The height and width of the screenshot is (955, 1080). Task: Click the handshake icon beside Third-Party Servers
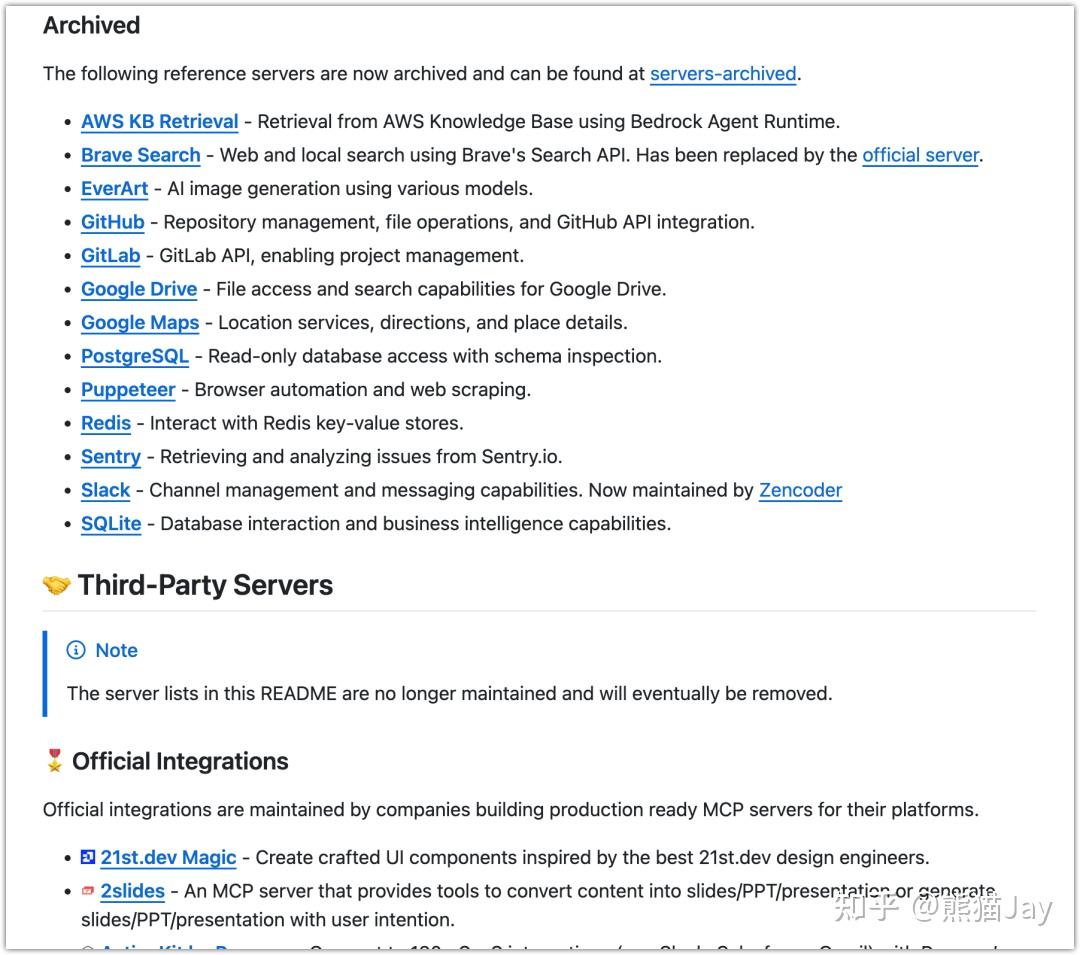[56, 585]
